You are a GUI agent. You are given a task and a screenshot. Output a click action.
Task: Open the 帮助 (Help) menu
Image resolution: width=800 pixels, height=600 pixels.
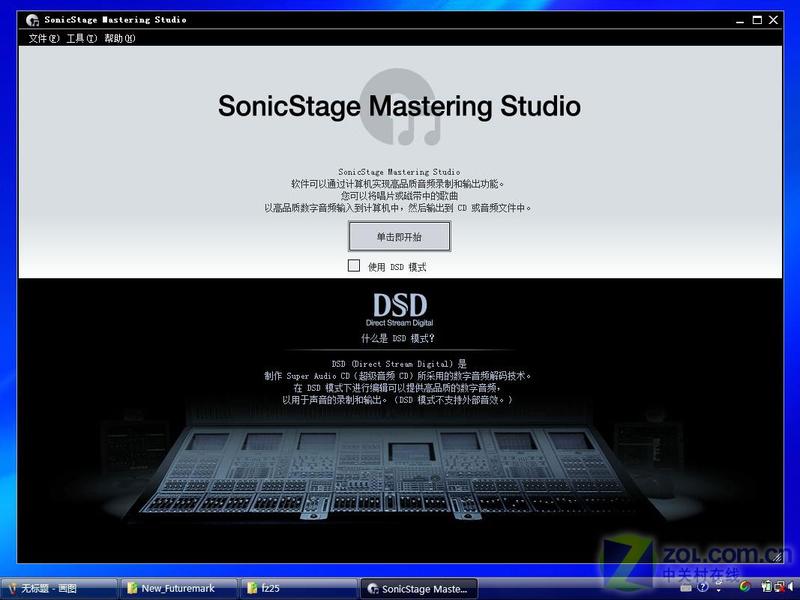120,38
